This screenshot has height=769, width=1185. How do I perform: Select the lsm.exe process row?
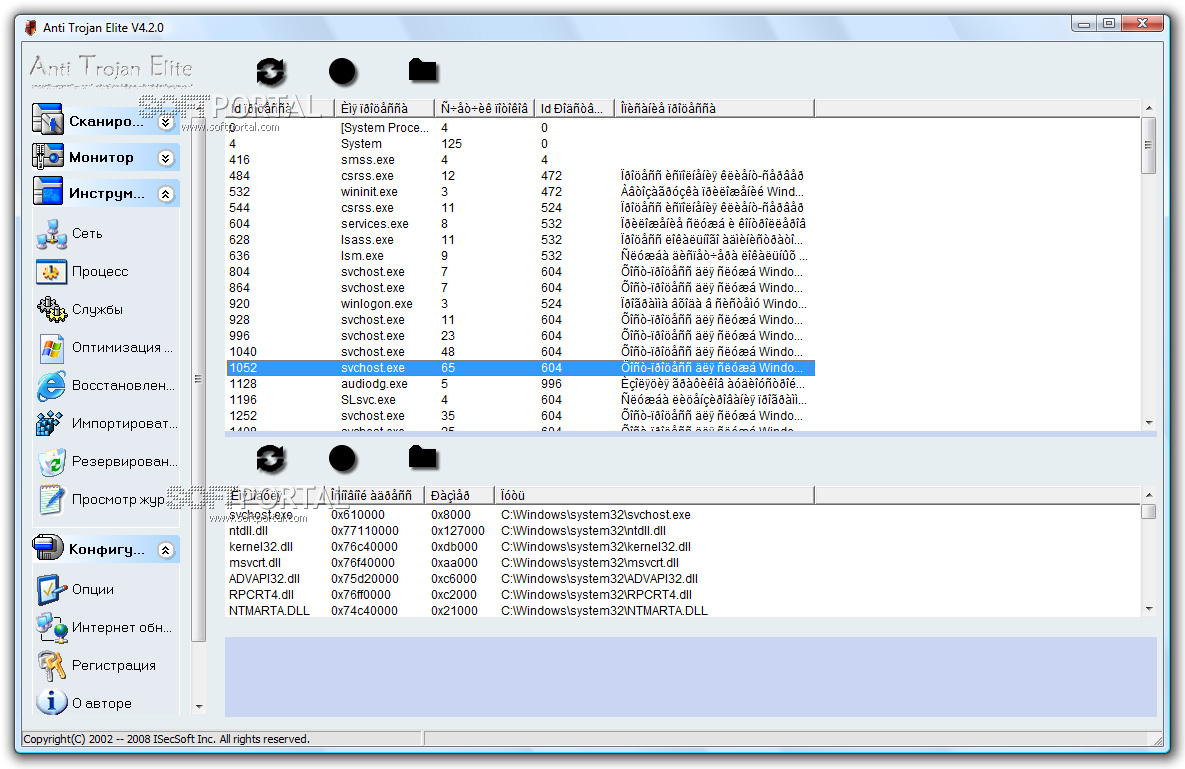click(x=521, y=255)
